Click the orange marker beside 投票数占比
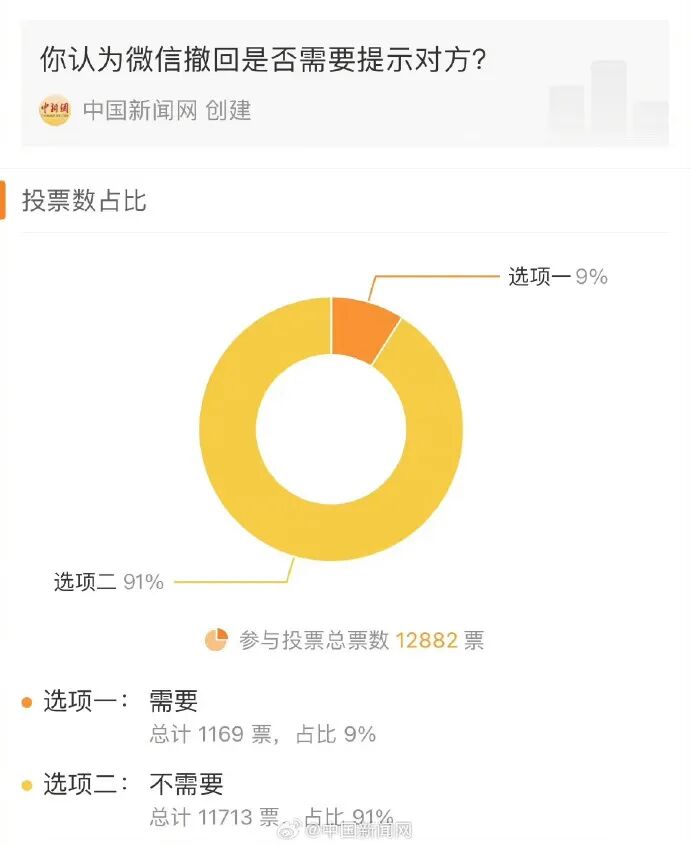The image size is (690, 846). (x=3, y=200)
